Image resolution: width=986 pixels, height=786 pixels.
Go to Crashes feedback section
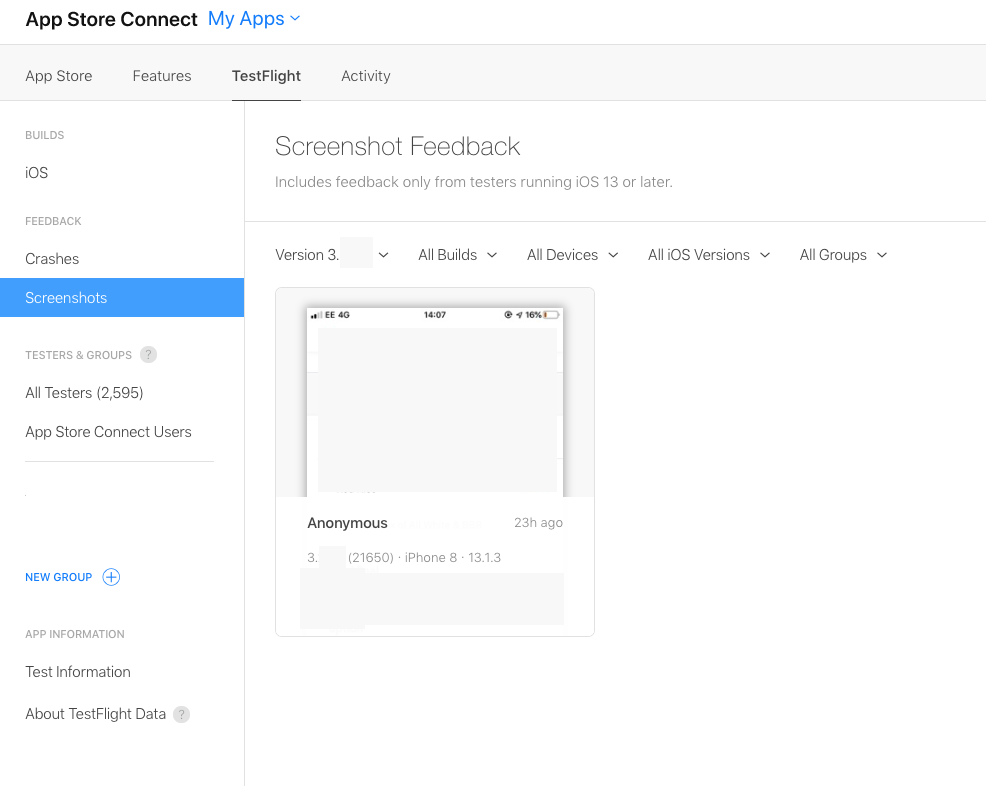52,259
